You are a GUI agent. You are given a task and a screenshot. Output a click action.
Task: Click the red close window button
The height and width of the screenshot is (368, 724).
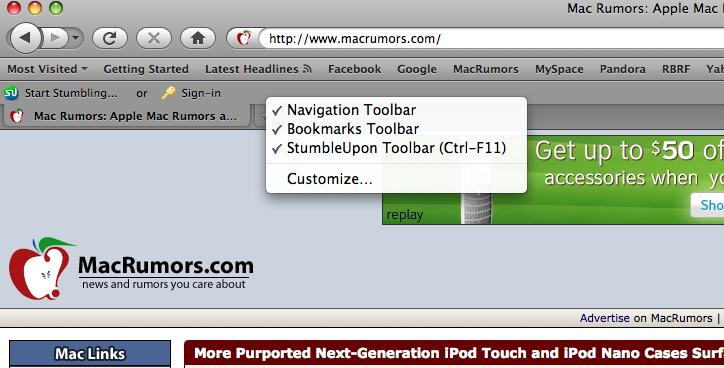click(x=14, y=8)
